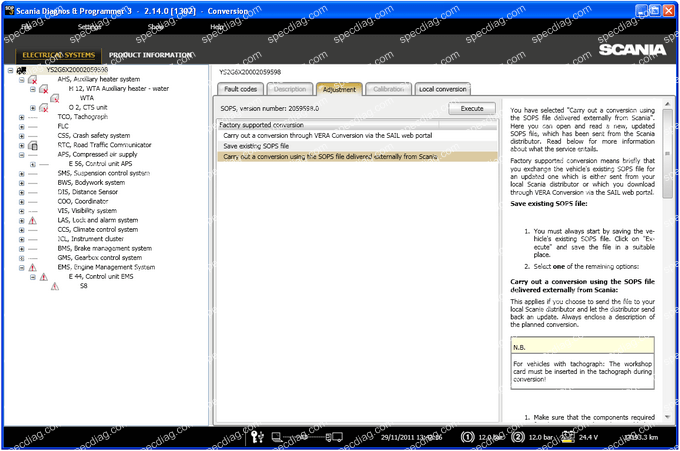The height and width of the screenshot is (451, 680).
Task: Click the warning triangle beside E 44, Control unit EMS
Action: pos(44,277)
